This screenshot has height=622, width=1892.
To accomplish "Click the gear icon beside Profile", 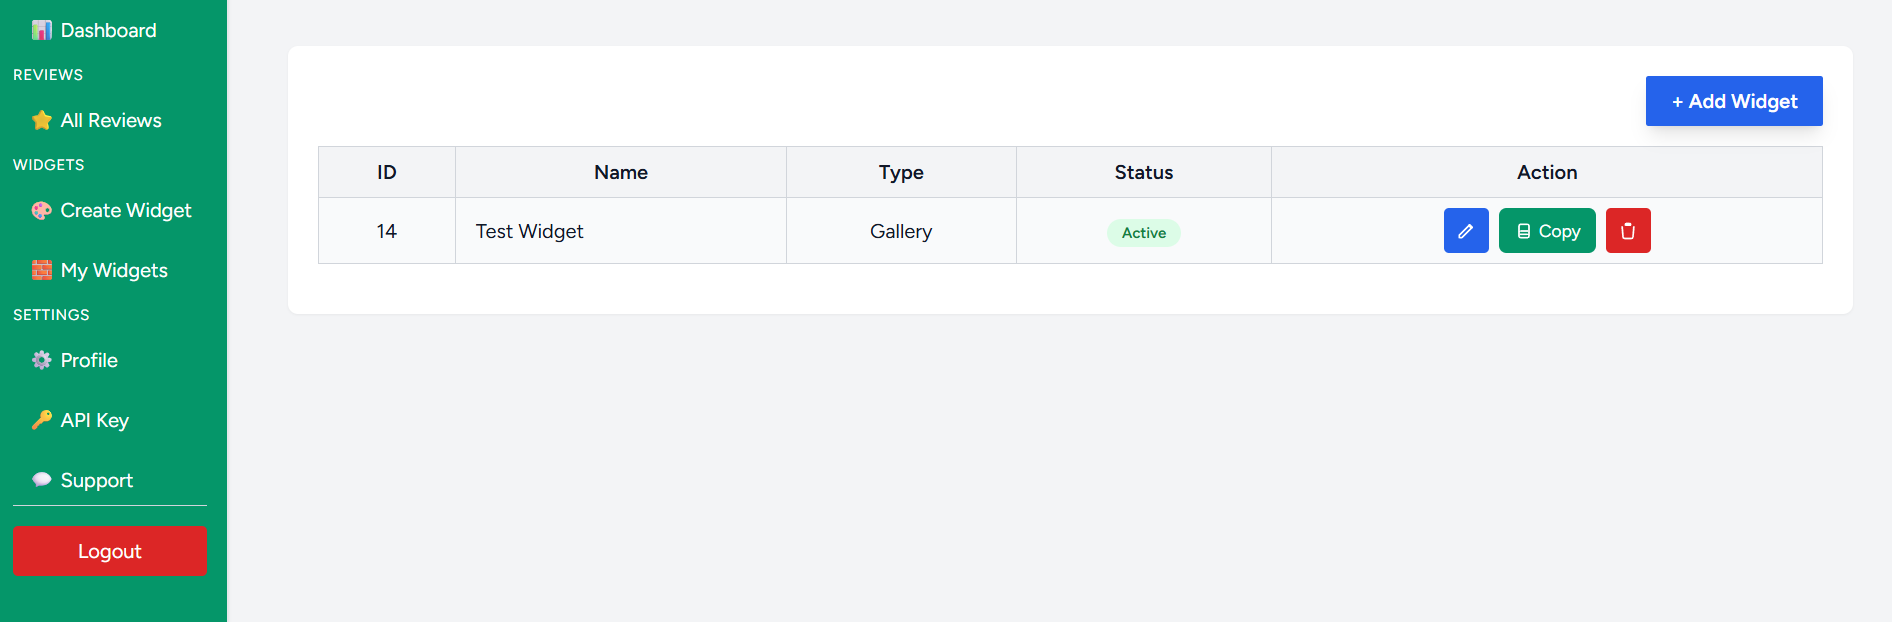I will [x=41, y=360].
